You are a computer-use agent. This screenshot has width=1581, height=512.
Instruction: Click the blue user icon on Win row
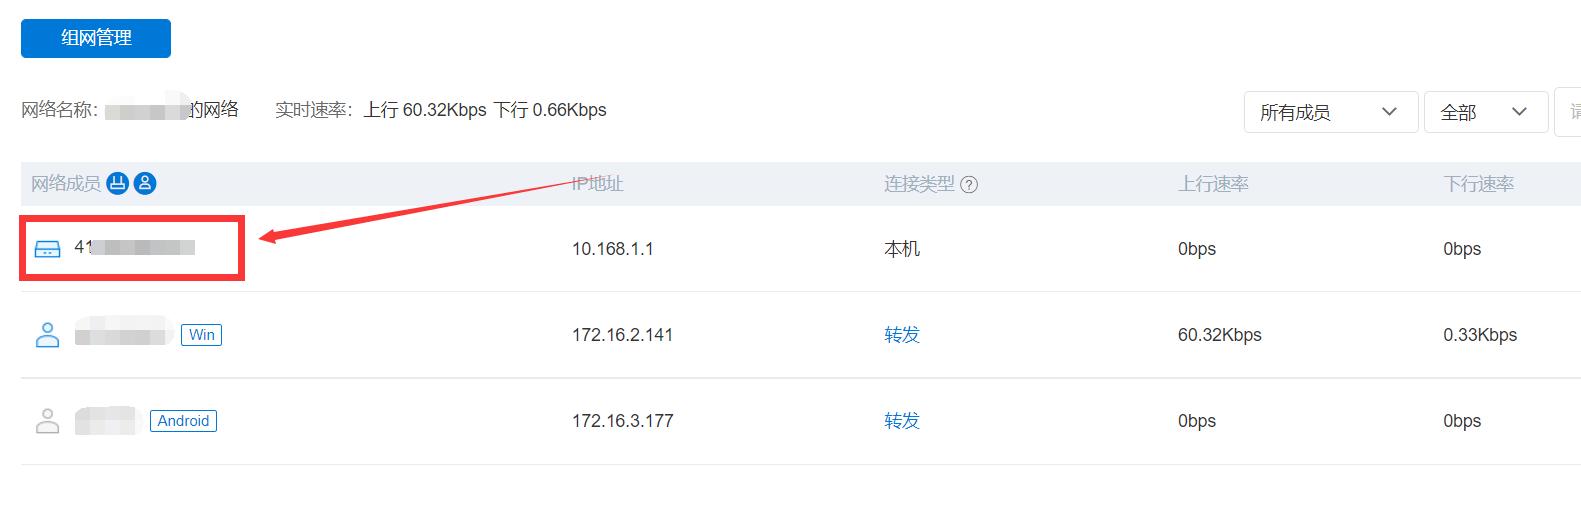(47, 335)
